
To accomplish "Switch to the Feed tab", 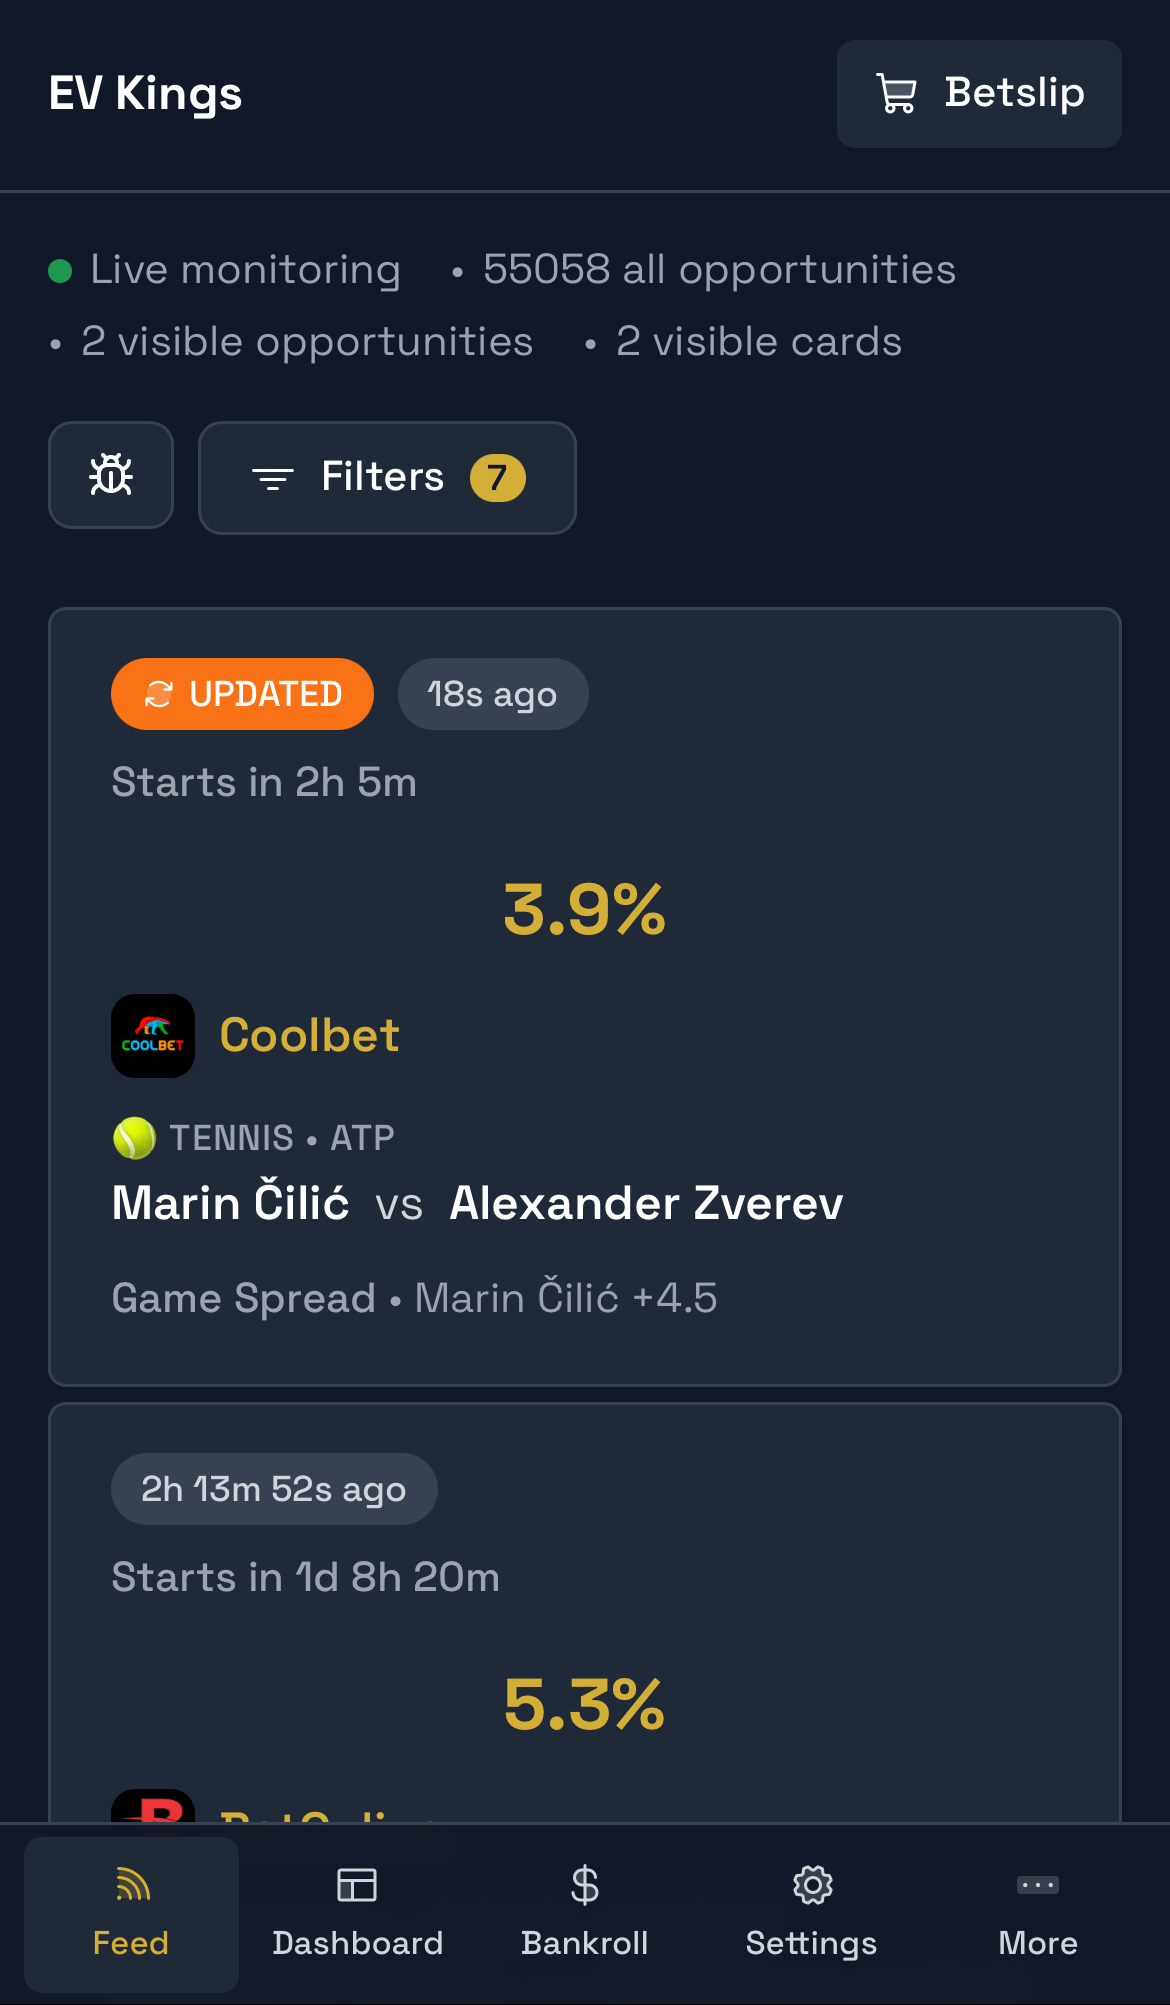I will pyautogui.click(x=131, y=1913).
